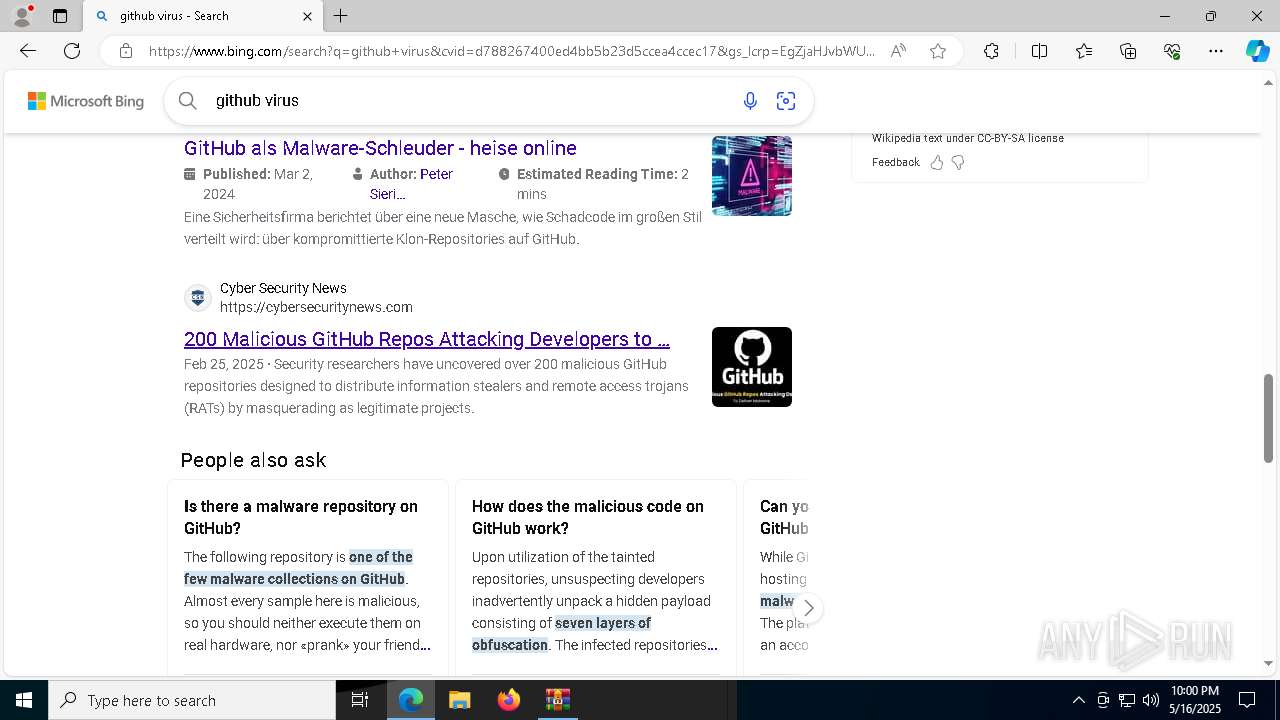1280x720 pixels.
Task: Open the Extensions icon
Action: [991, 51]
